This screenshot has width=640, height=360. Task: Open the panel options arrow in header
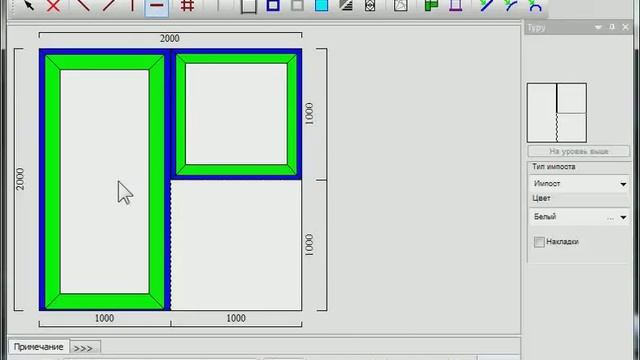(x=598, y=27)
